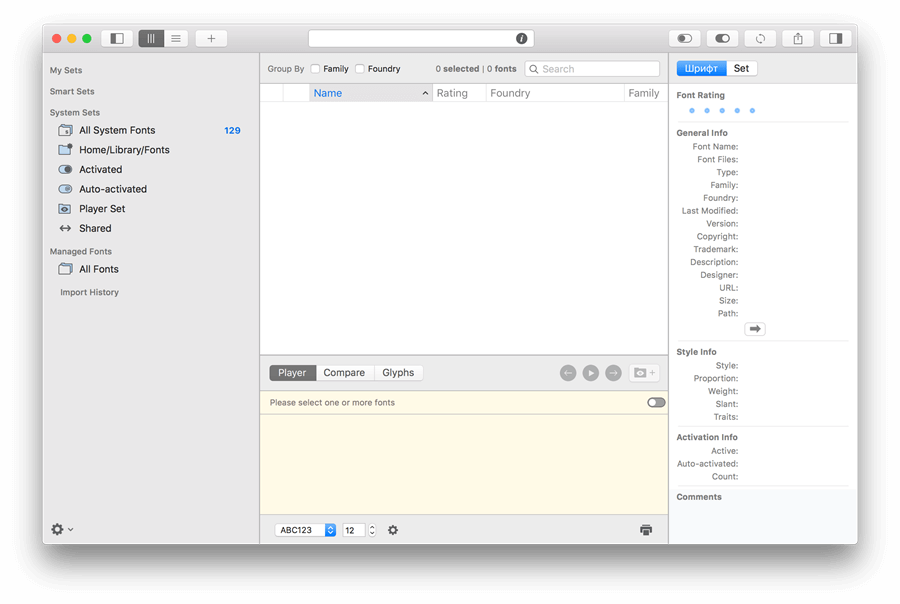Click the activate fonts switch icon
Viewport: 900px width, 604px height.
click(x=722, y=38)
